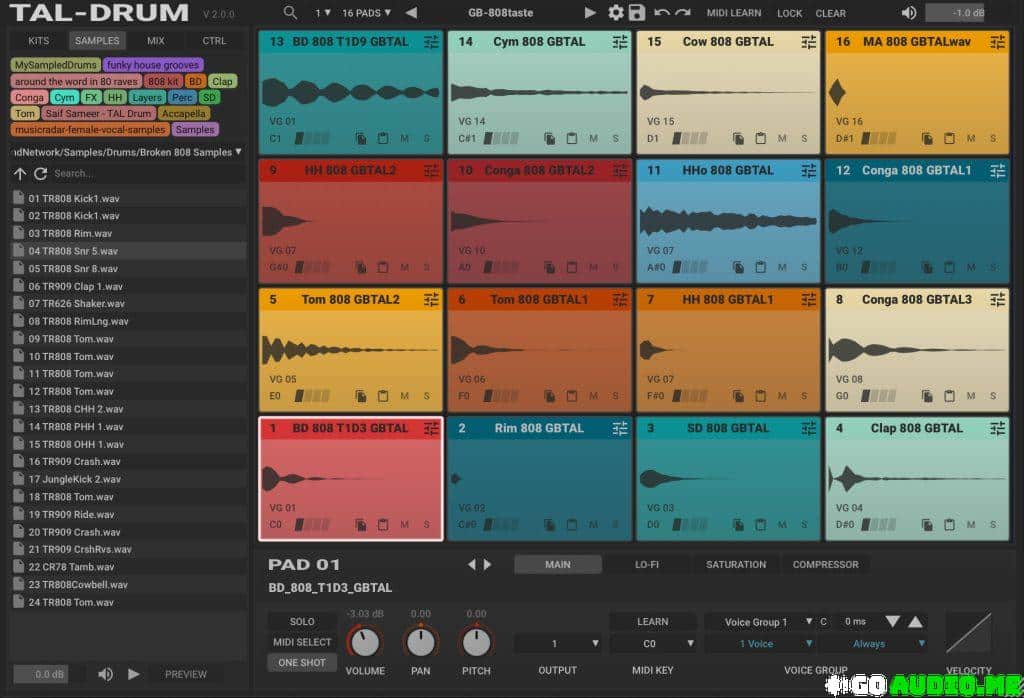Click the magnifying glass search icon in the header
Image resolution: width=1024 pixels, height=698 pixels.
click(290, 13)
